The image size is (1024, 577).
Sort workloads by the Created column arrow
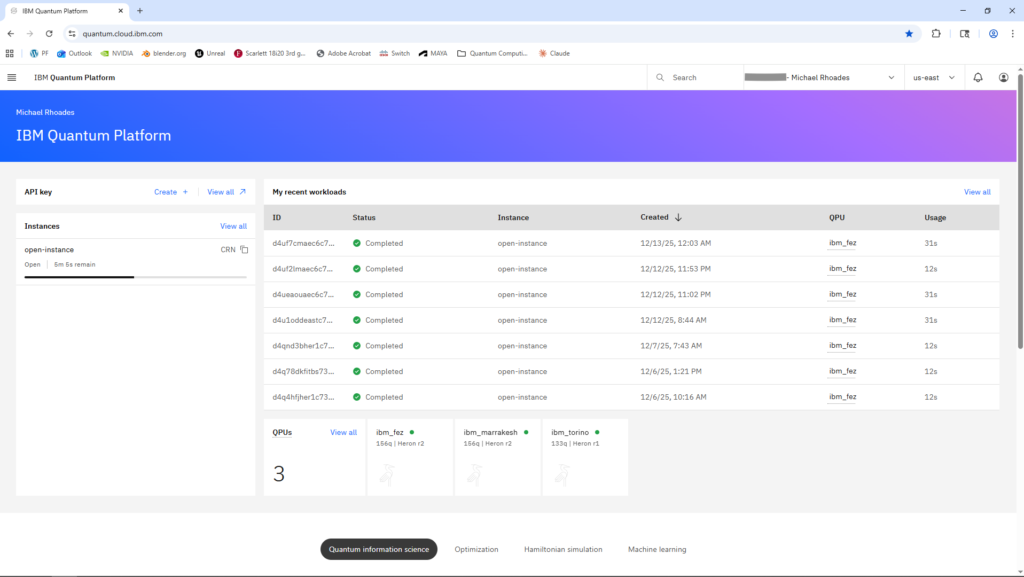[x=678, y=217]
